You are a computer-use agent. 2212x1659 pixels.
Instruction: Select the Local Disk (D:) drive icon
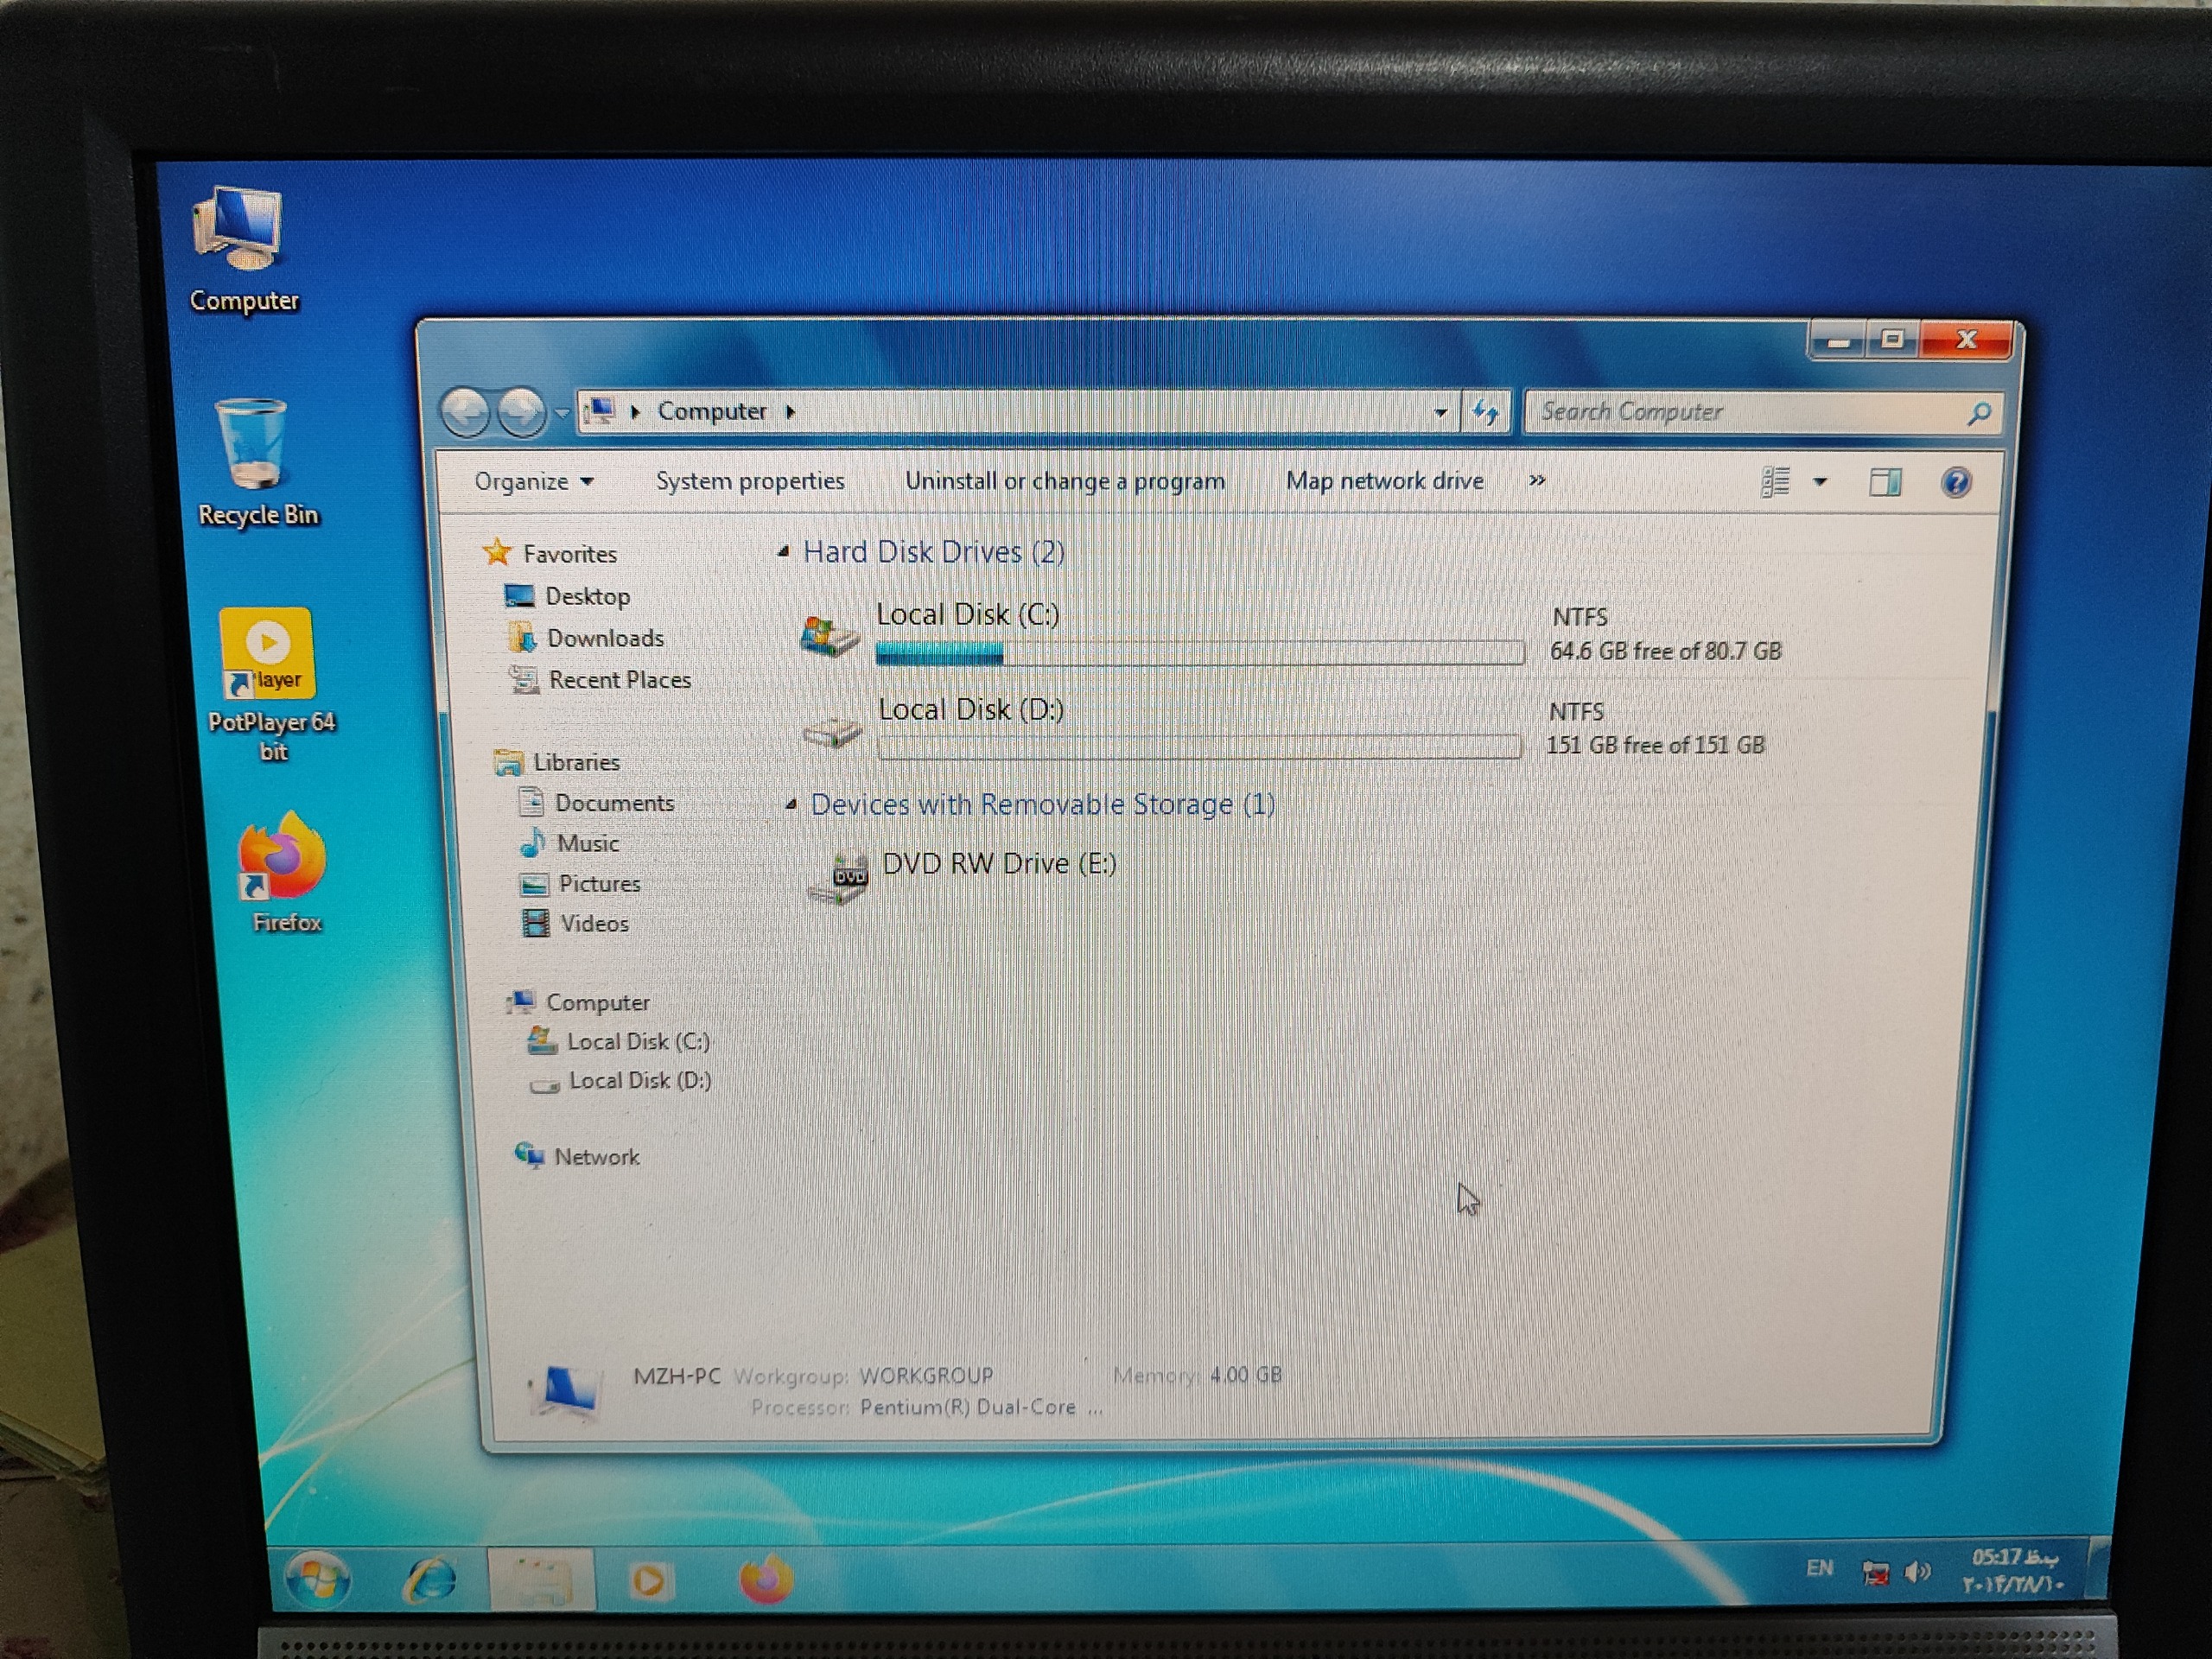(832, 731)
